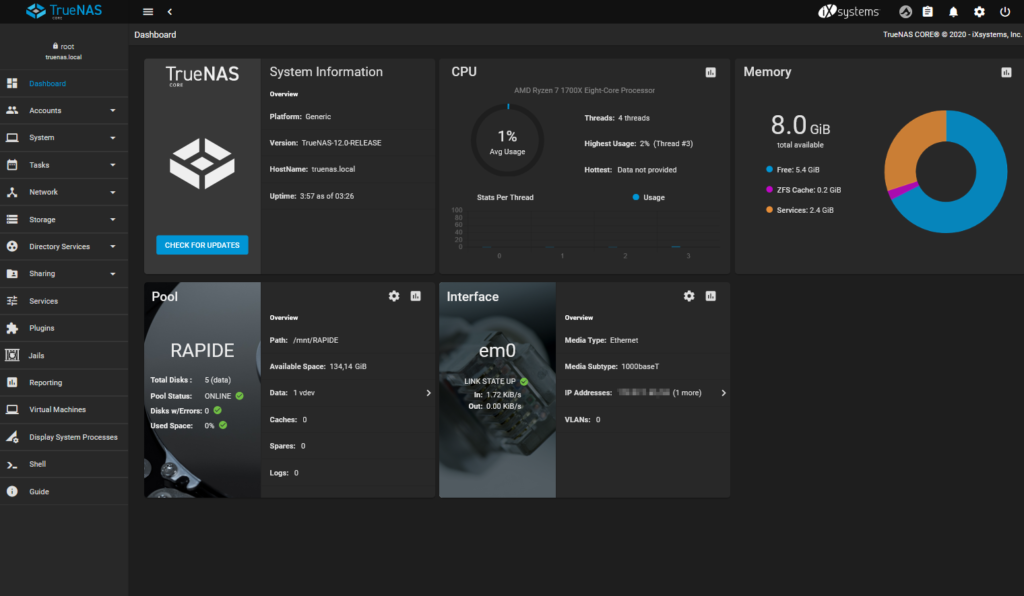Click the iXsystems logo link
The image size is (1024, 596).
pyautogui.click(x=848, y=12)
